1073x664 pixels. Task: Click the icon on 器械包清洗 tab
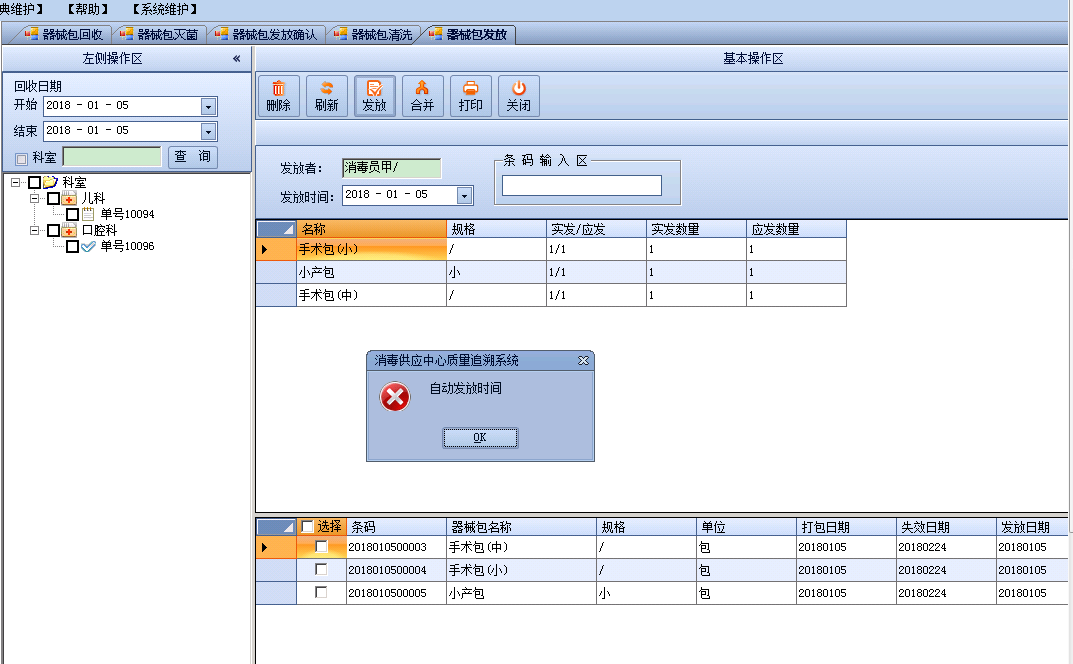click(x=341, y=34)
